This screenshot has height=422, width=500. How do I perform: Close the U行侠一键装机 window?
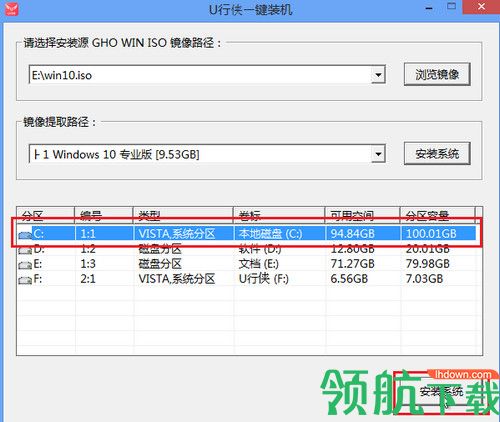pyautogui.click(x=481, y=7)
